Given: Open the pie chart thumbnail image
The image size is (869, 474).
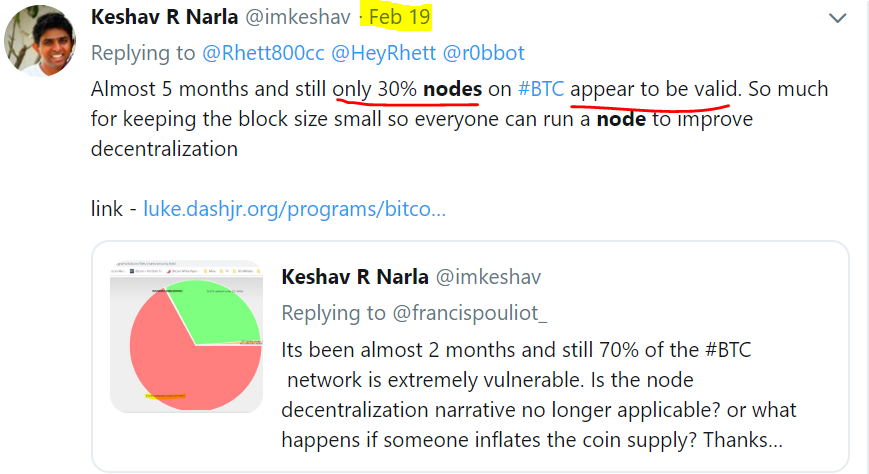Looking at the screenshot, I should click(x=186, y=337).
